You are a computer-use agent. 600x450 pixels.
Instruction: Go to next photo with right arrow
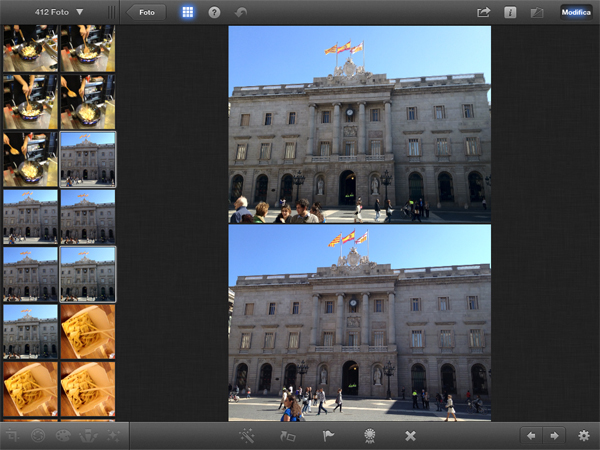(554, 435)
